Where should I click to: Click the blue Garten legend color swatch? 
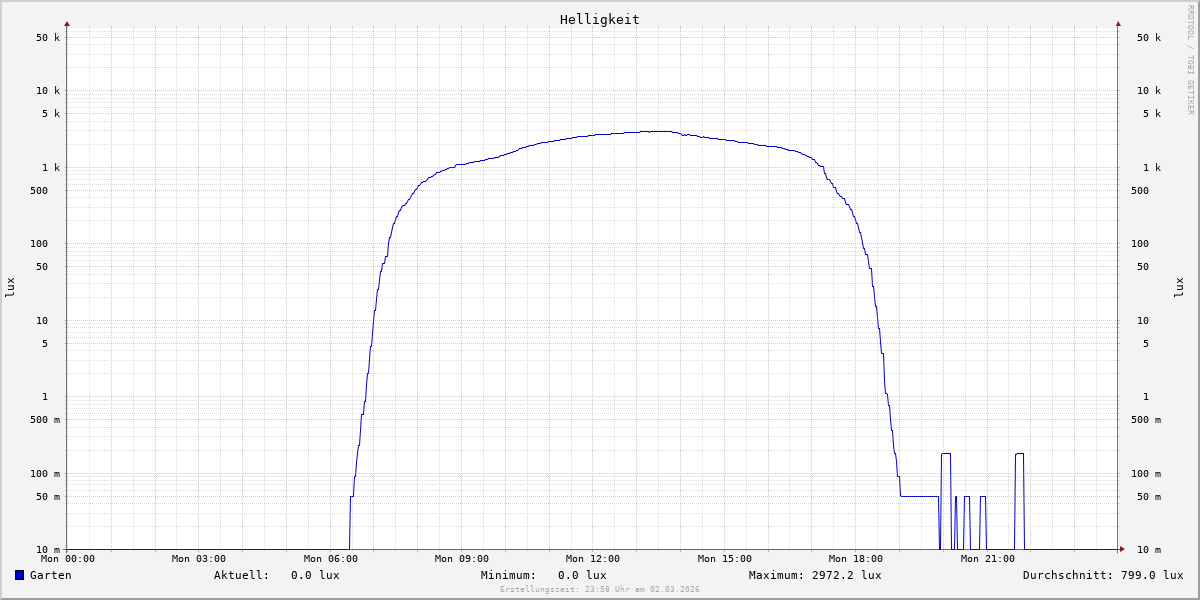point(19,575)
